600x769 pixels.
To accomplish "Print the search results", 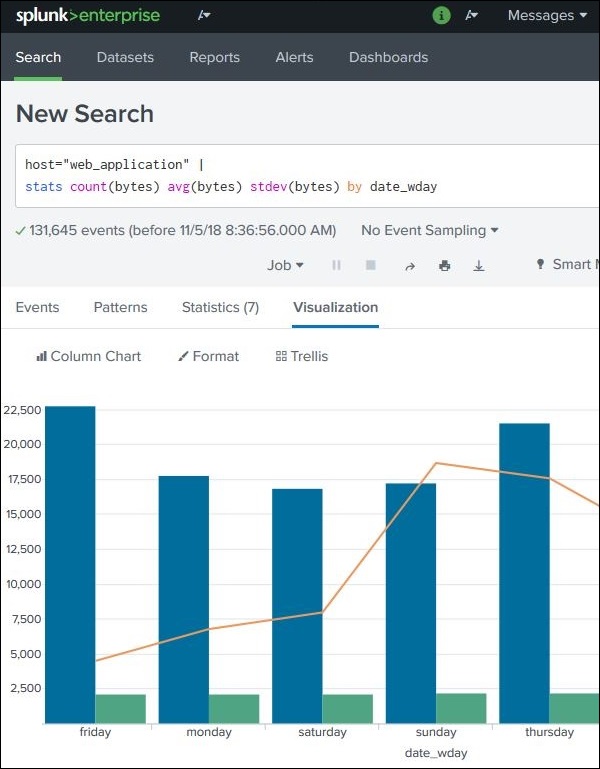I will [444, 265].
